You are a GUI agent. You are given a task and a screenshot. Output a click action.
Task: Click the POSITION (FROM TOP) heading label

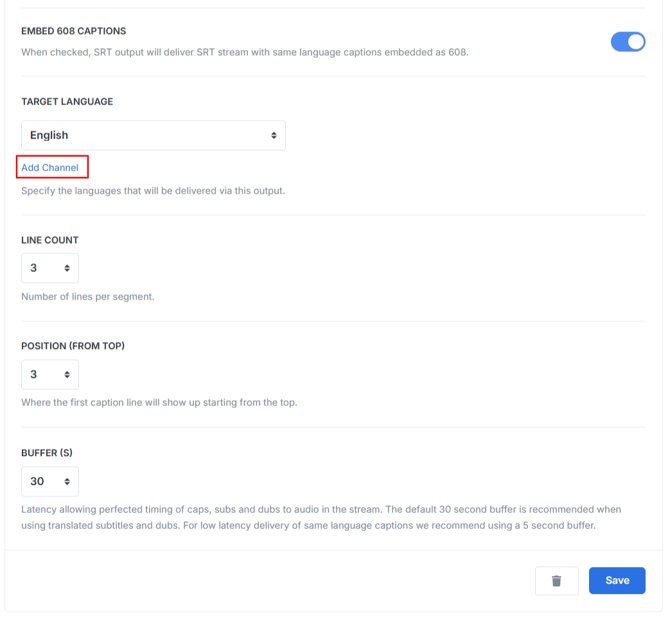(x=73, y=346)
